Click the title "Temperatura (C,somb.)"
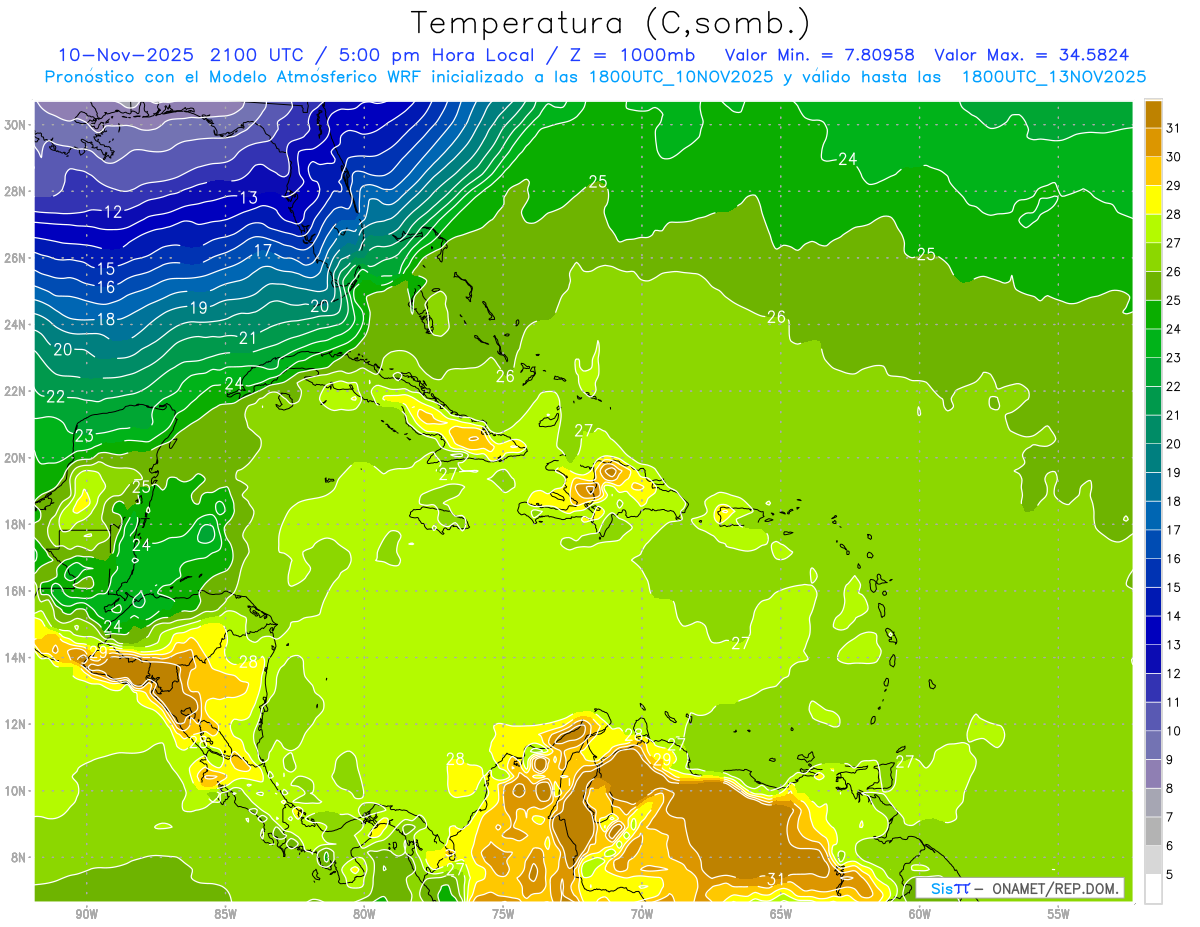This screenshot has height=927, width=1200. pos(611,24)
